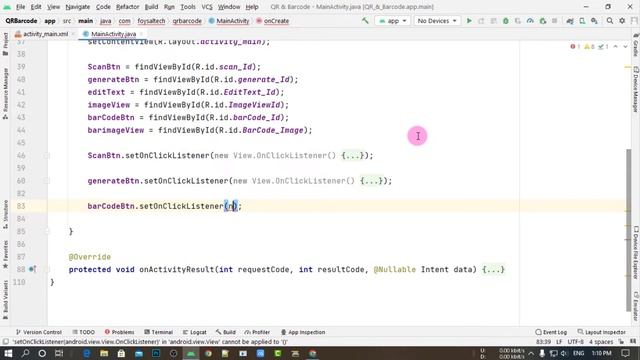Image resolution: width=640 pixels, height=360 pixels.
Task: Click the Search Everywhere magnifier icon
Action: 610,20
